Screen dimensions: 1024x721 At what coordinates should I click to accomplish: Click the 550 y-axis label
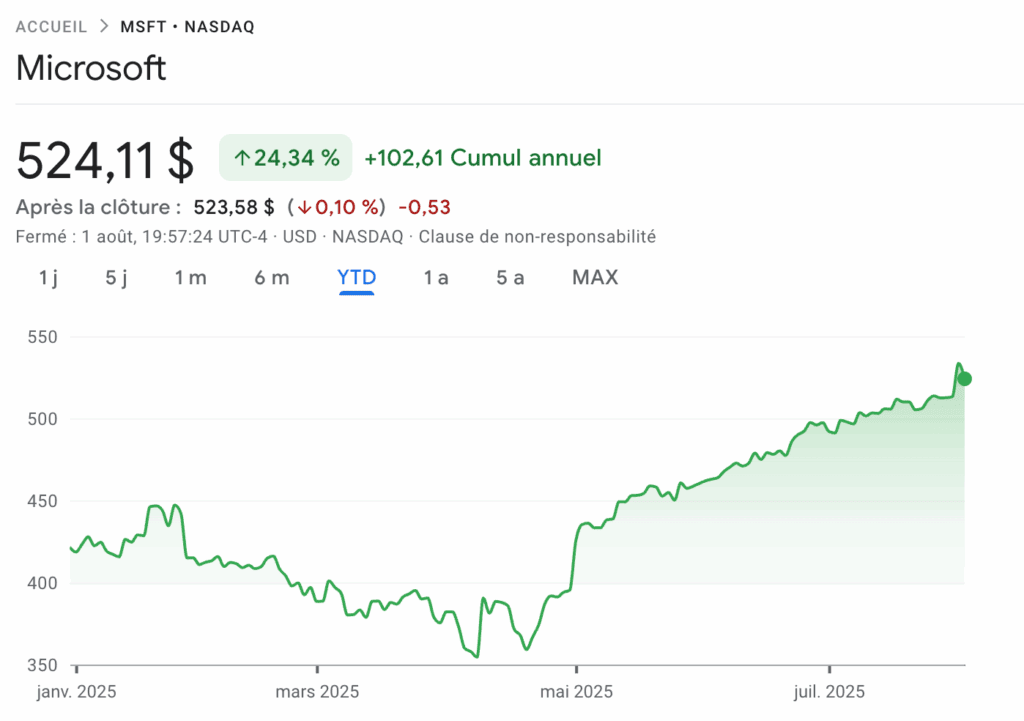[x=42, y=337]
